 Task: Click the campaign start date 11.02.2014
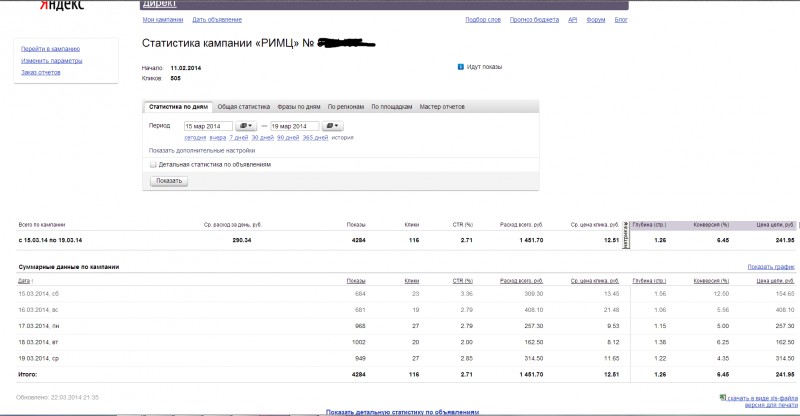click(x=186, y=68)
